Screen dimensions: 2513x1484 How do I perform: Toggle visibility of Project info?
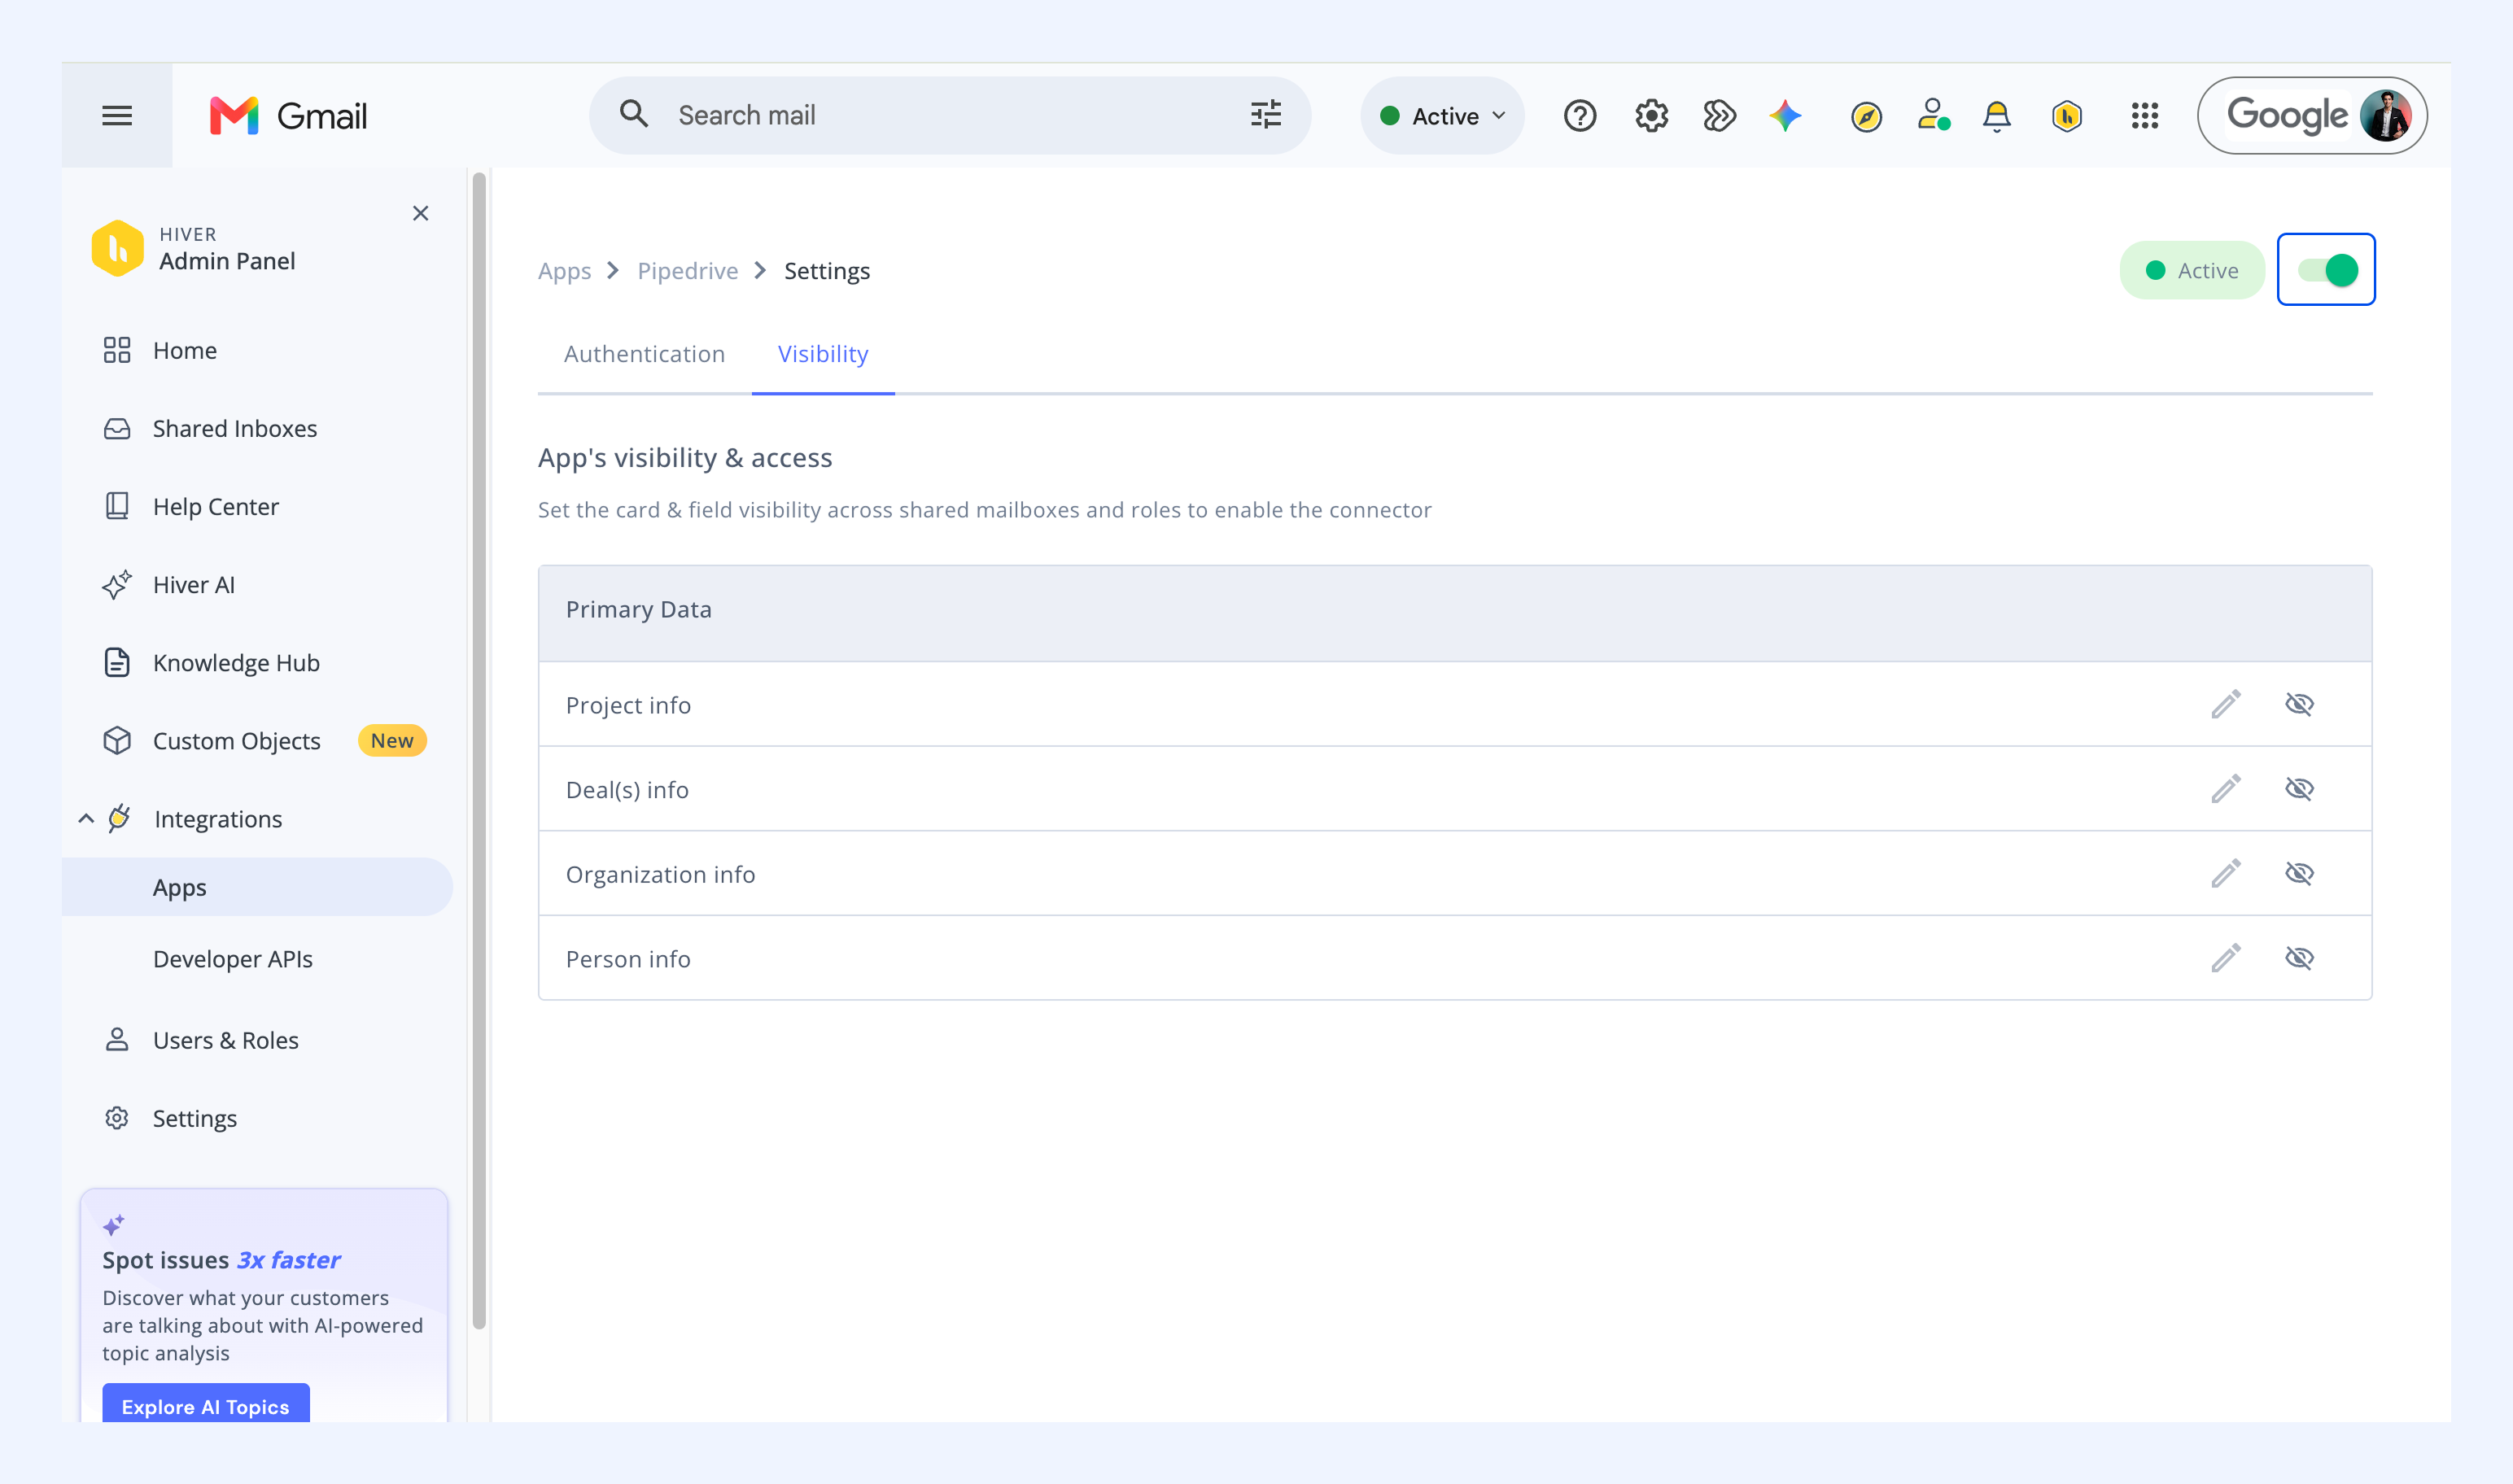(2299, 704)
